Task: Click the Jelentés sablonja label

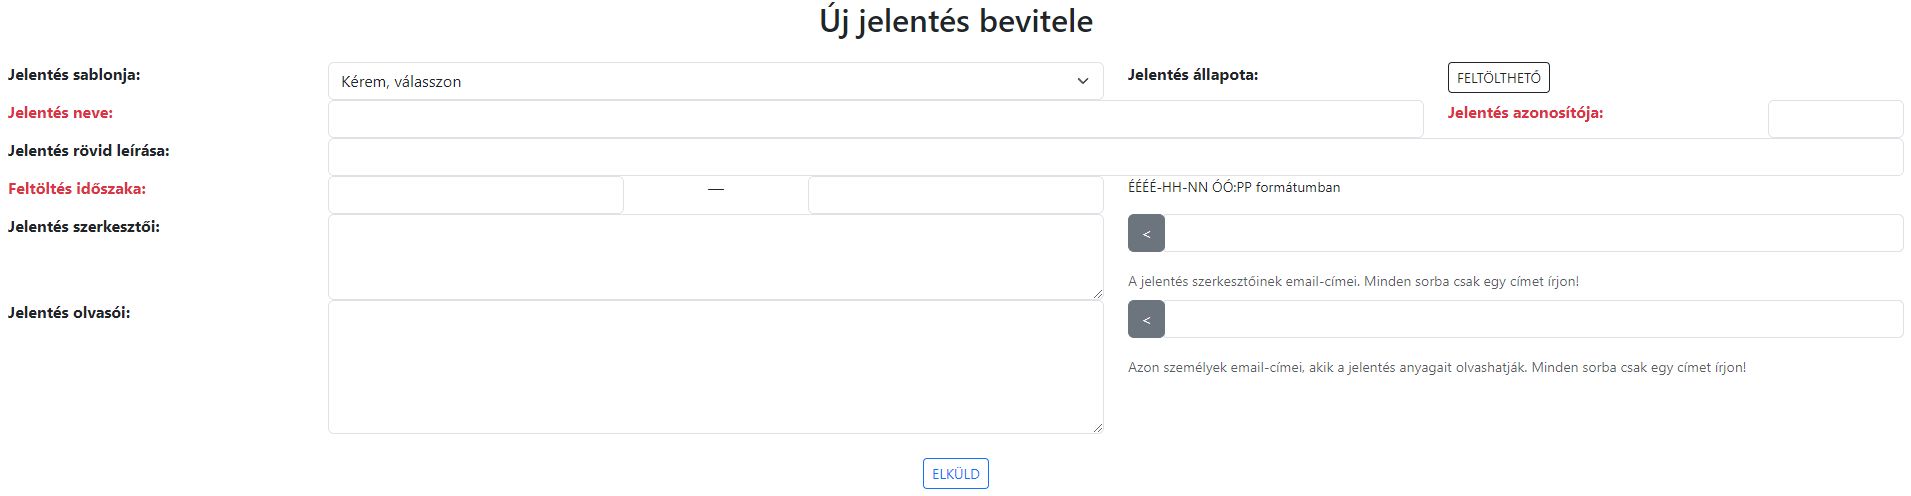Action: click(x=74, y=75)
